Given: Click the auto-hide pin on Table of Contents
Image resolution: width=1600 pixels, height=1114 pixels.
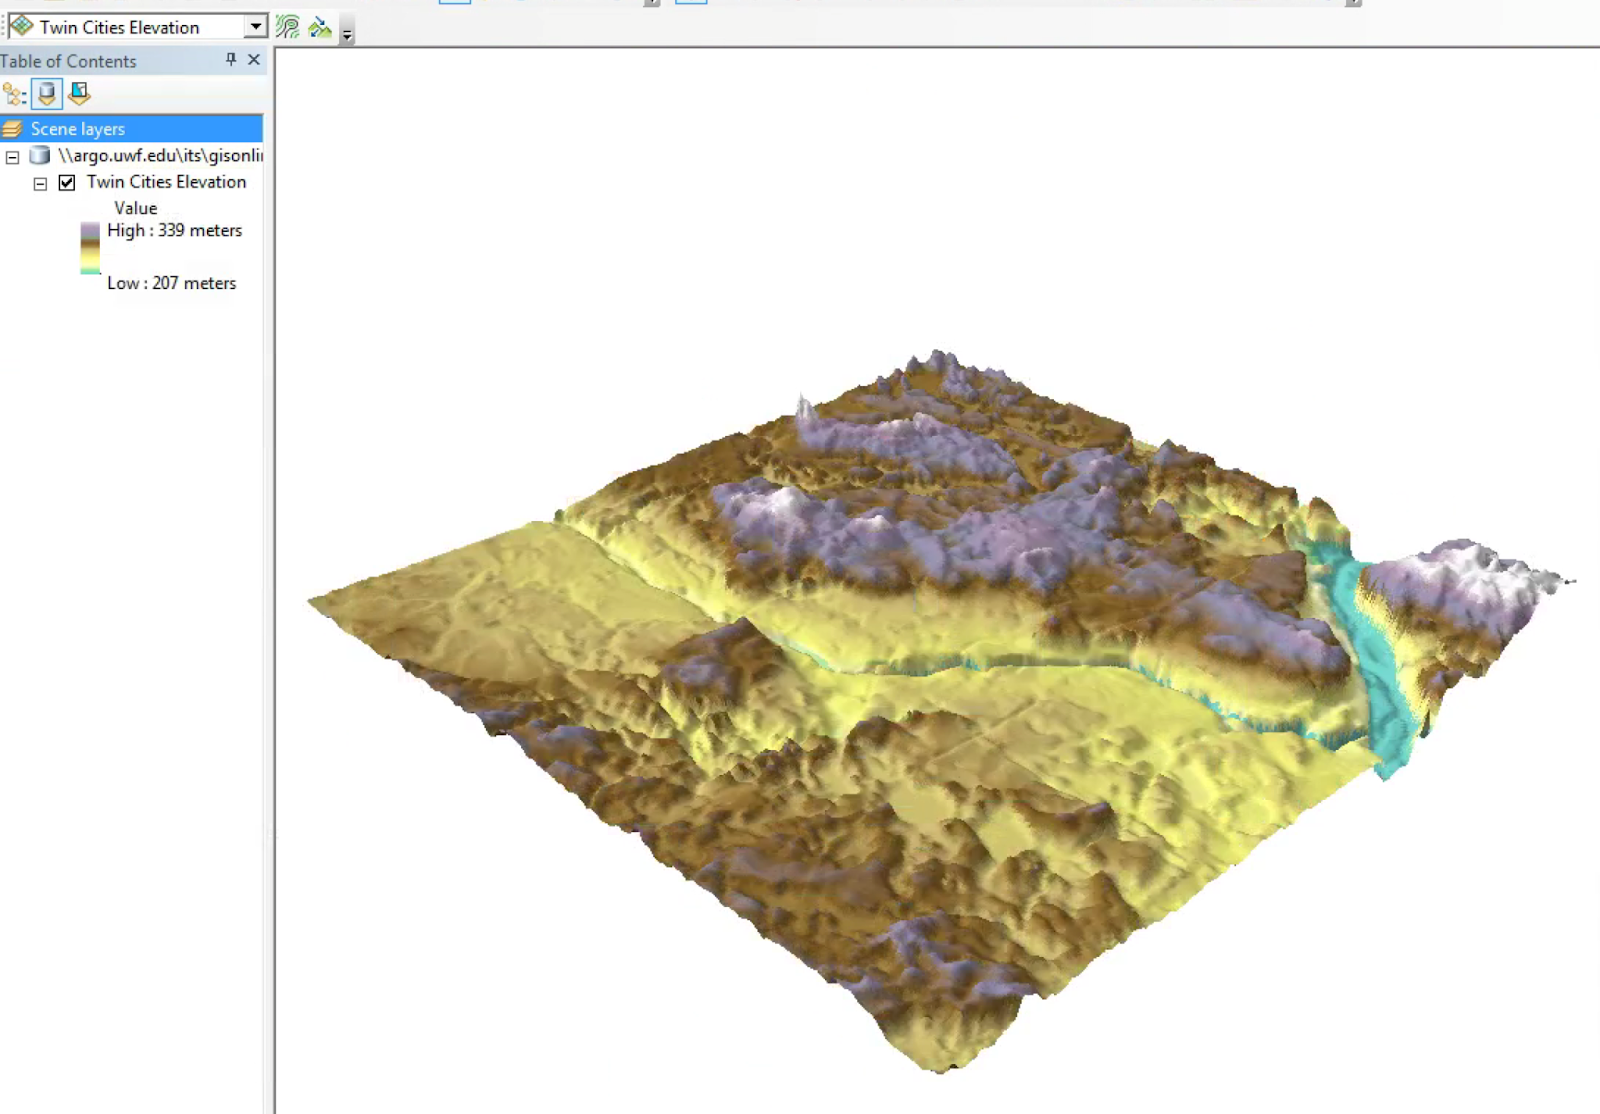Looking at the screenshot, I should pyautogui.click(x=231, y=59).
